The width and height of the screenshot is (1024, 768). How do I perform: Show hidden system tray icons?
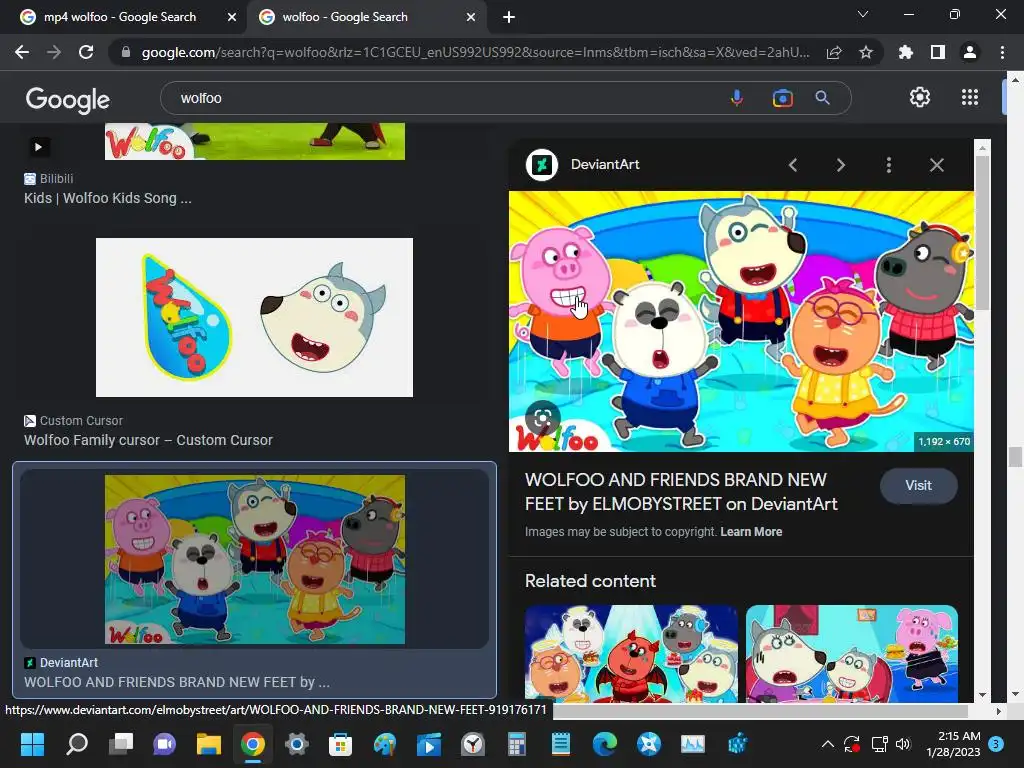[827, 744]
